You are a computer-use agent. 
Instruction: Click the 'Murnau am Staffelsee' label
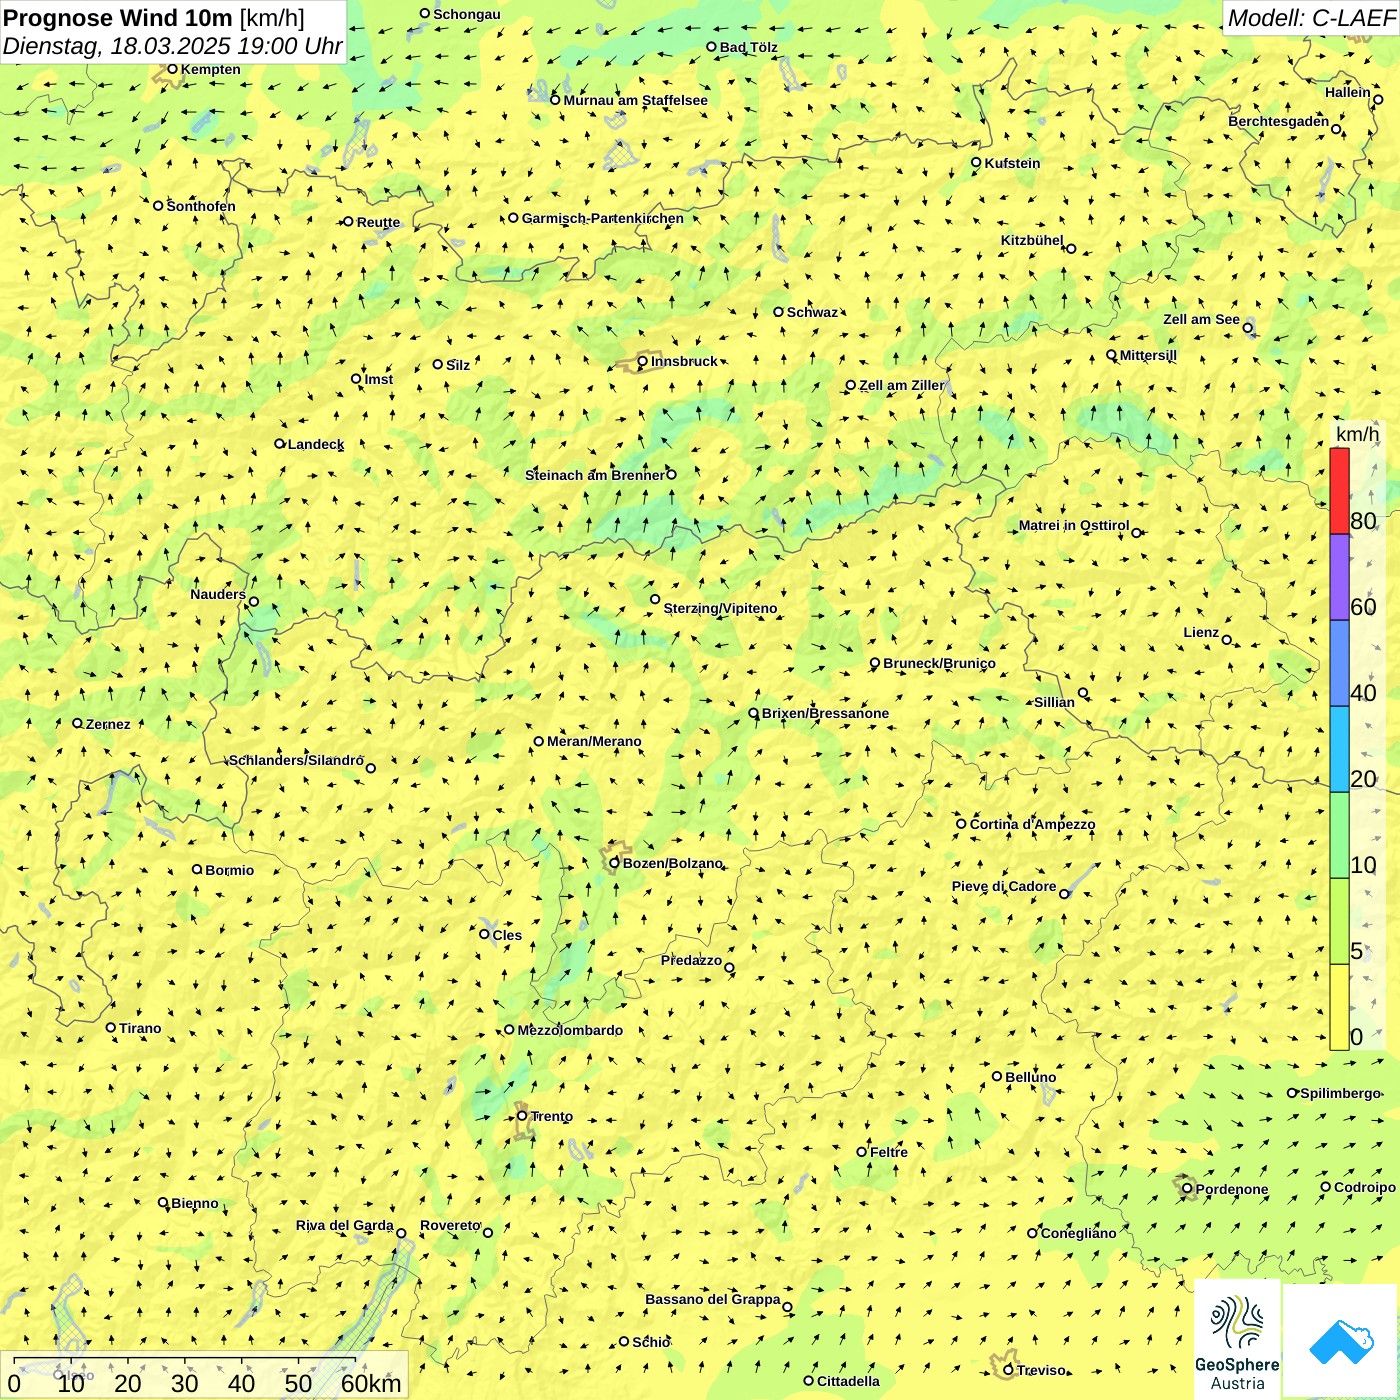[x=636, y=100]
